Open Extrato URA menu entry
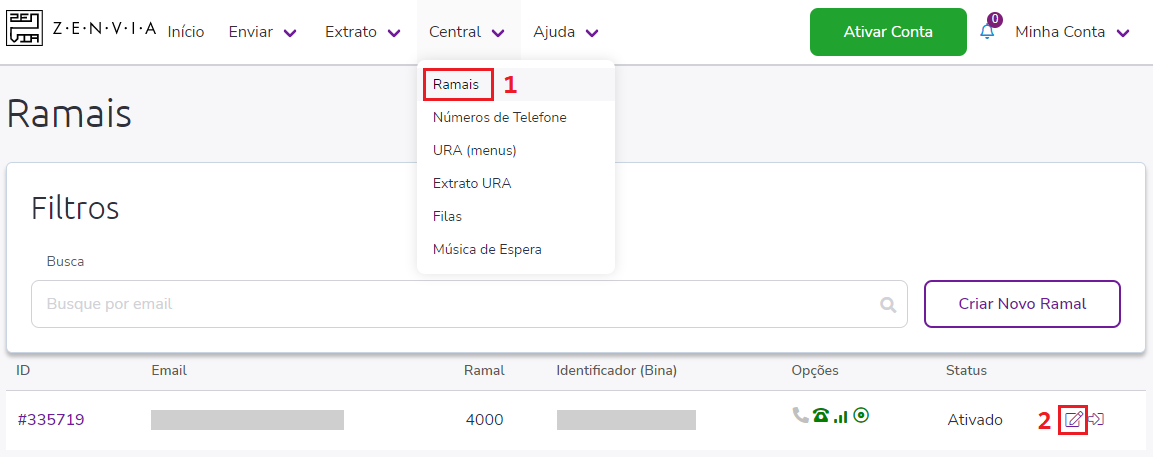Viewport: 1153px width, 457px height. pos(472,183)
